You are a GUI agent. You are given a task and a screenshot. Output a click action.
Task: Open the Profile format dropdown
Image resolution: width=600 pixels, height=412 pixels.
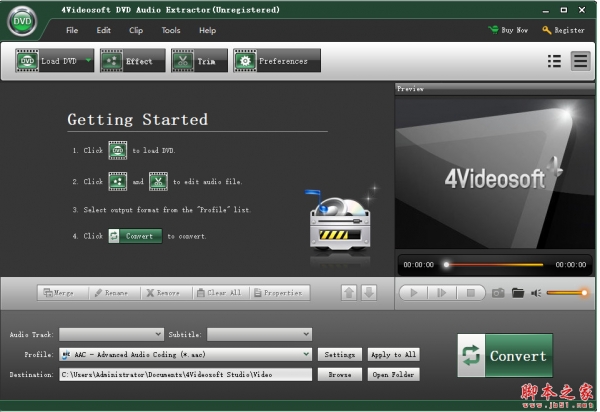point(186,355)
